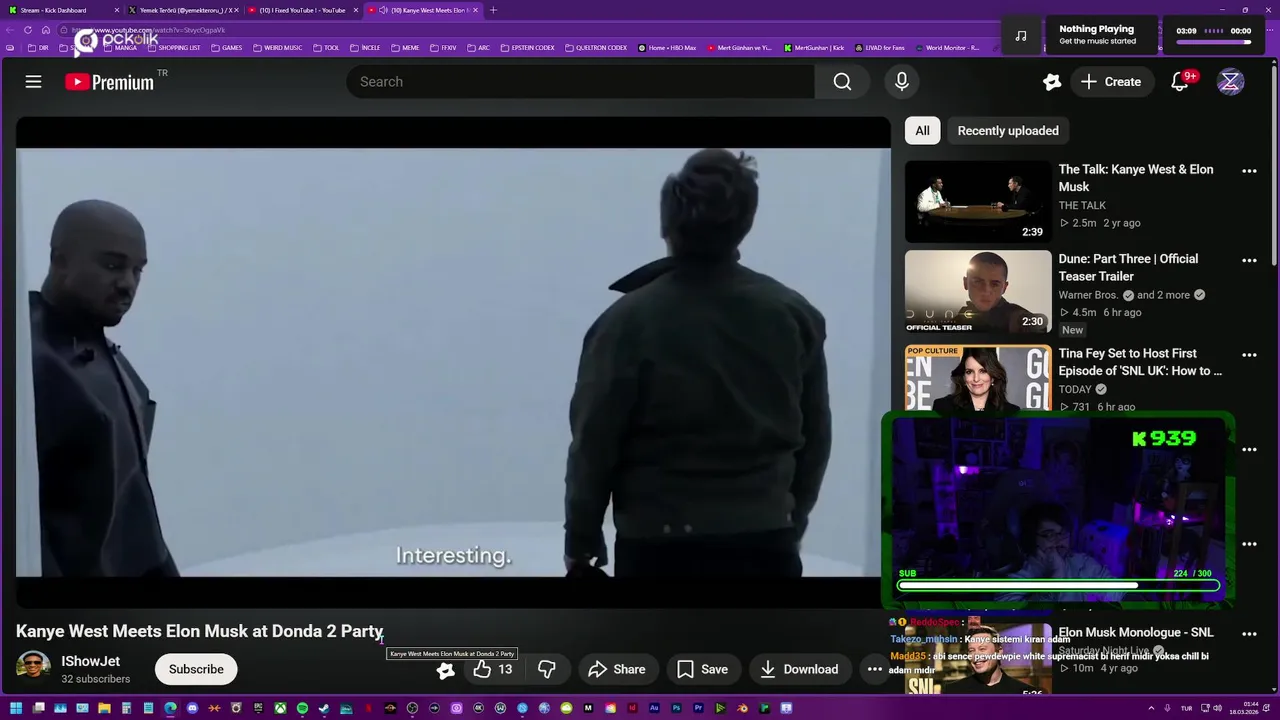Open options for Elon Musk Monologue video
This screenshot has height=720, width=1280.
click(1249, 634)
